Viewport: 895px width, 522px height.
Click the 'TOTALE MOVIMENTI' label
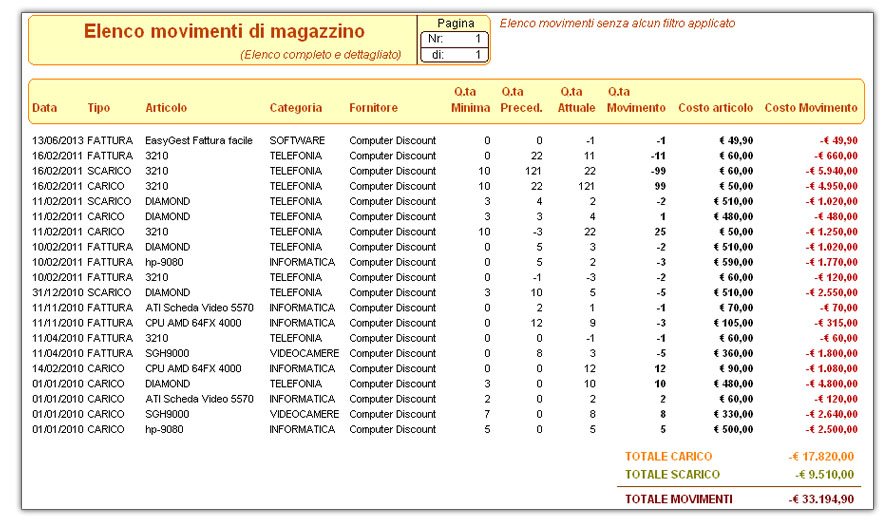tap(679, 499)
